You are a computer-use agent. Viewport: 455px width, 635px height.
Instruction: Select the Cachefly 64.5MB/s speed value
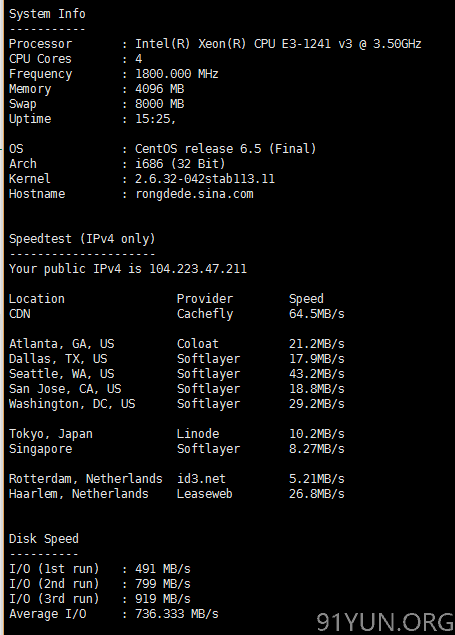(317, 314)
